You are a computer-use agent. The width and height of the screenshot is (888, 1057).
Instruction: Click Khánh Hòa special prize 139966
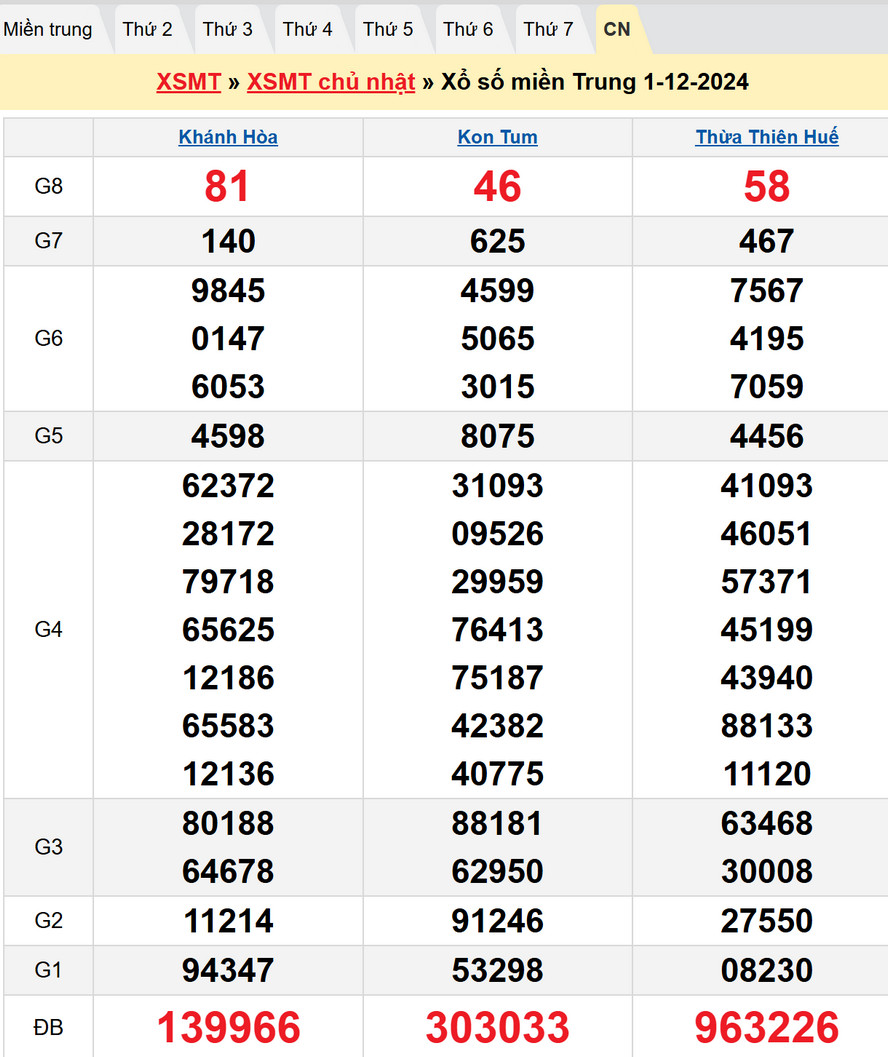click(x=228, y=1027)
